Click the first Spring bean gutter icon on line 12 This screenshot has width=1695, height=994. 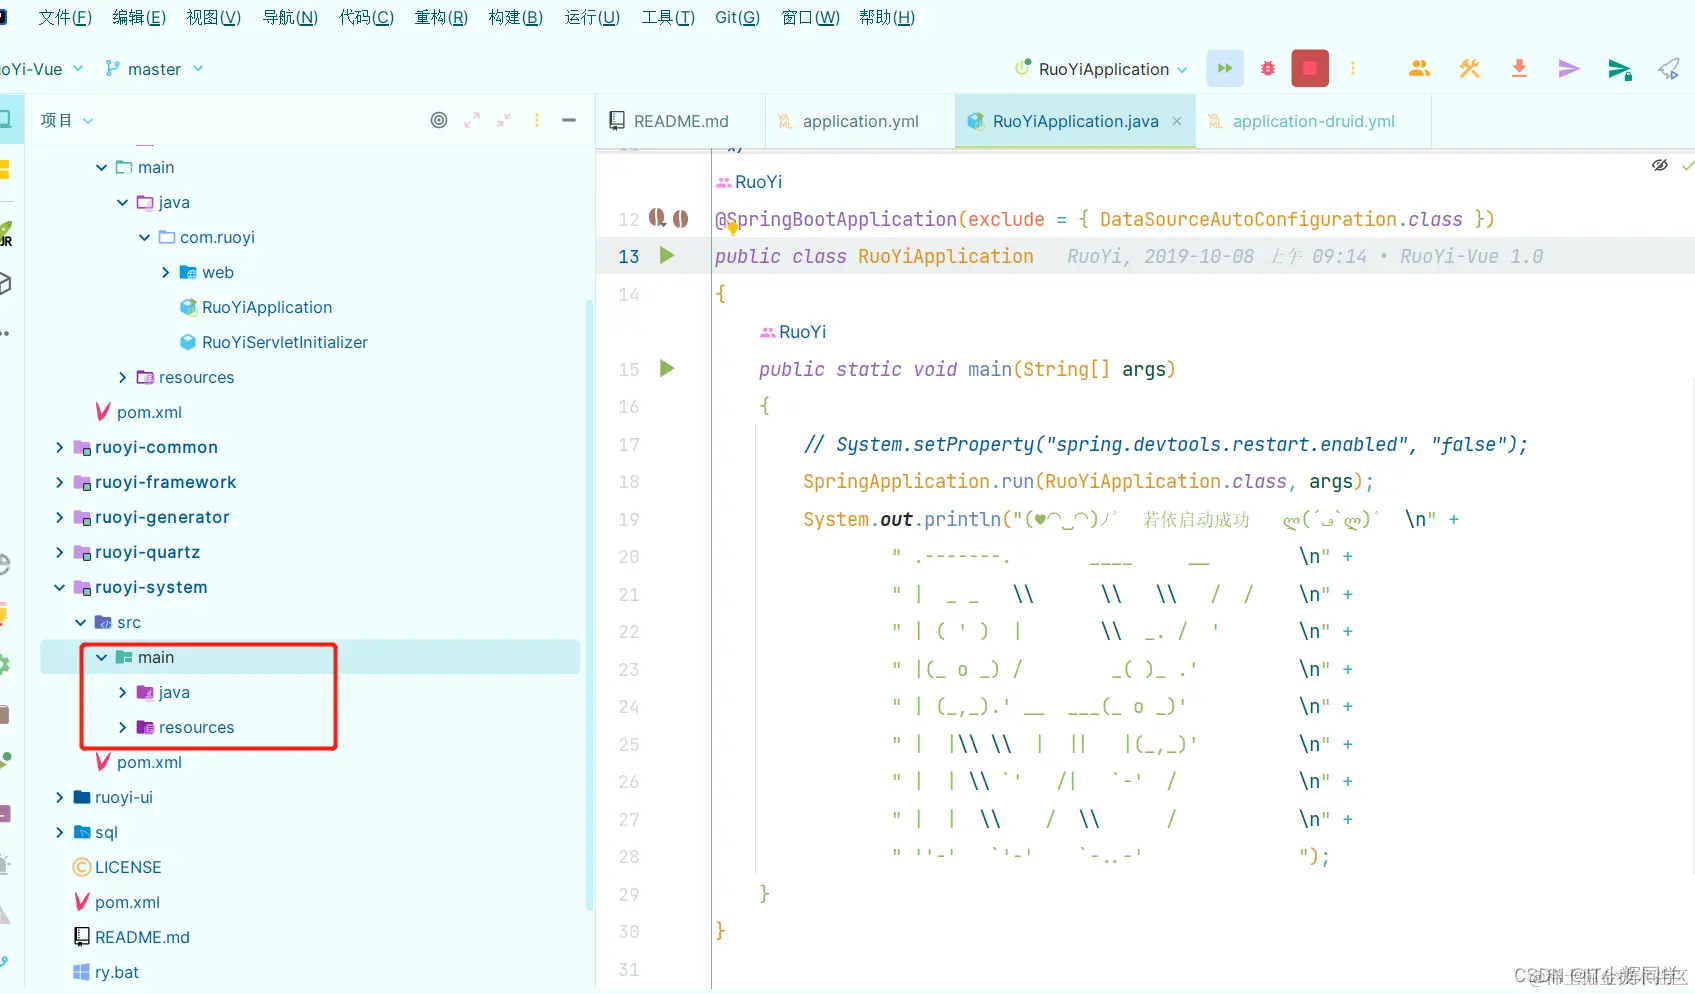657,218
